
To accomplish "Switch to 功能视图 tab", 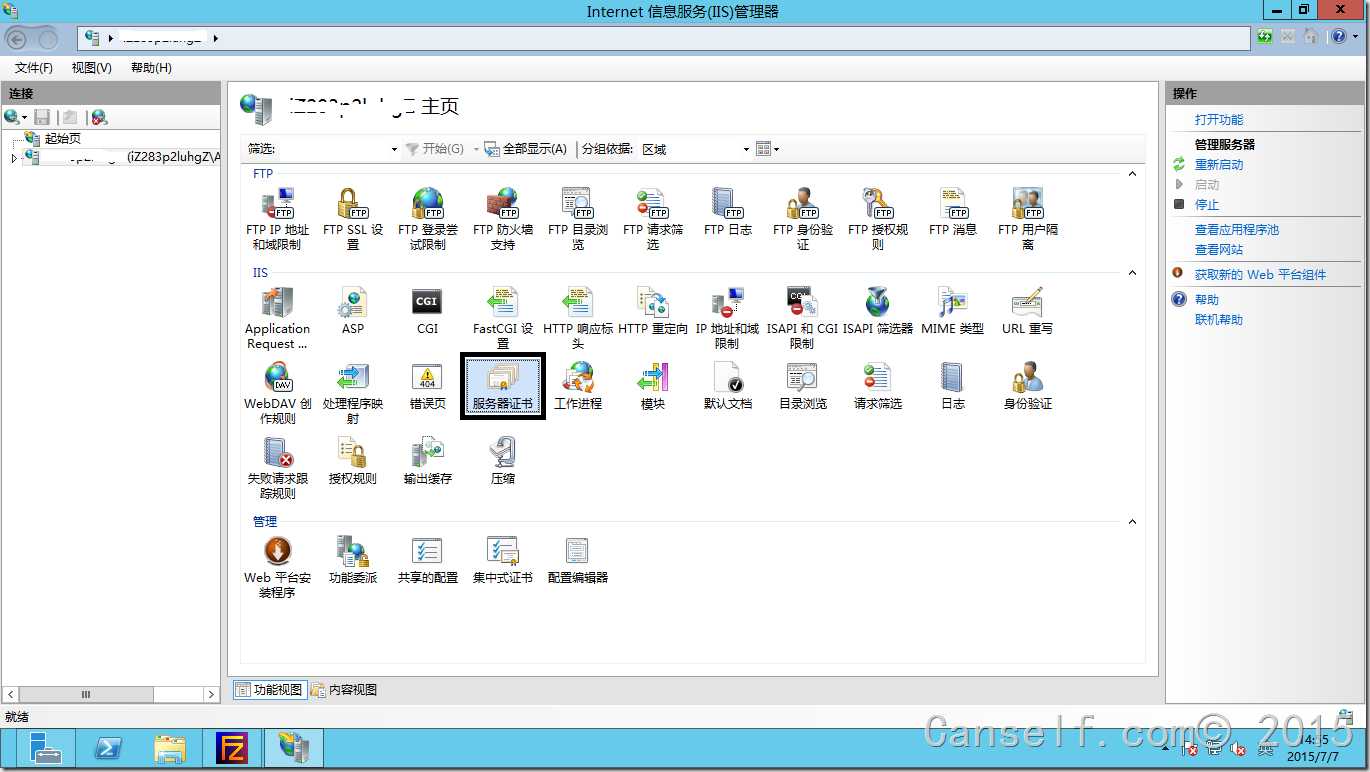I will (x=269, y=690).
